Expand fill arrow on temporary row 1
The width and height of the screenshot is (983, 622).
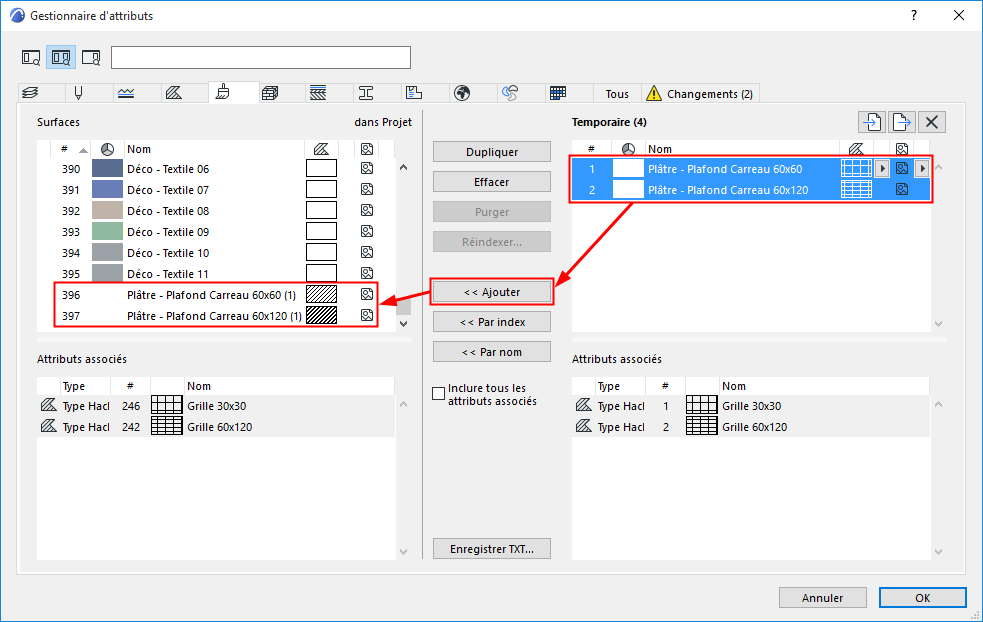pos(882,168)
